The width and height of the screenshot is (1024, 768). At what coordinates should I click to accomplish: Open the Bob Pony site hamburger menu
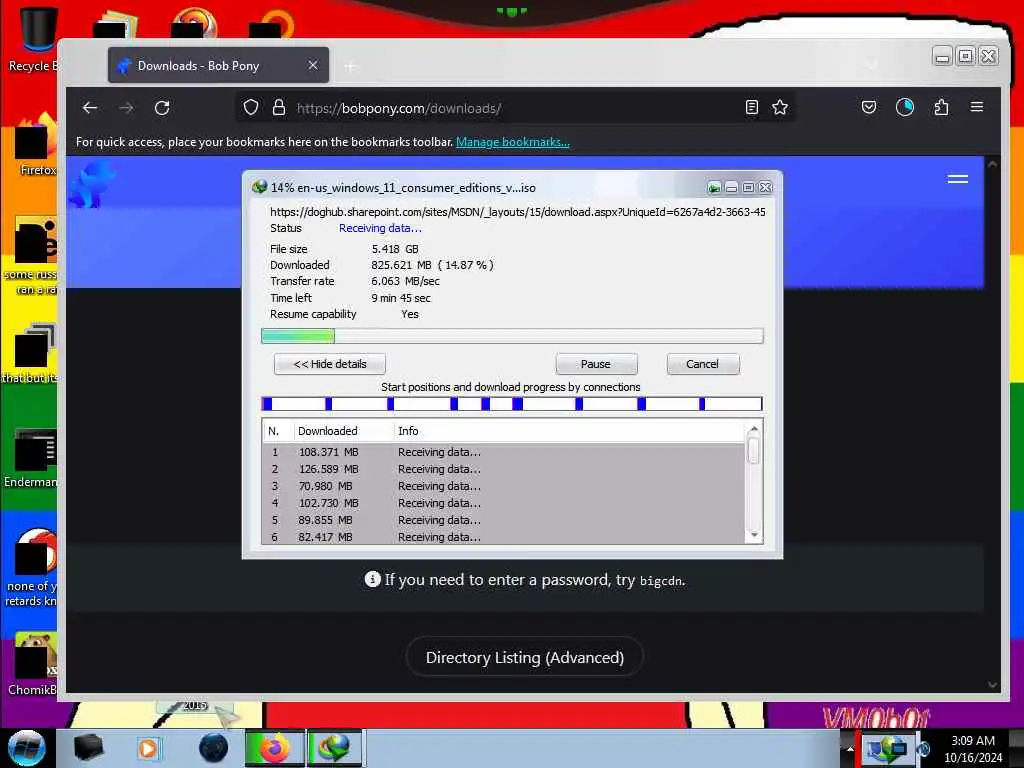pyautogui.click(x=958, y=179)
